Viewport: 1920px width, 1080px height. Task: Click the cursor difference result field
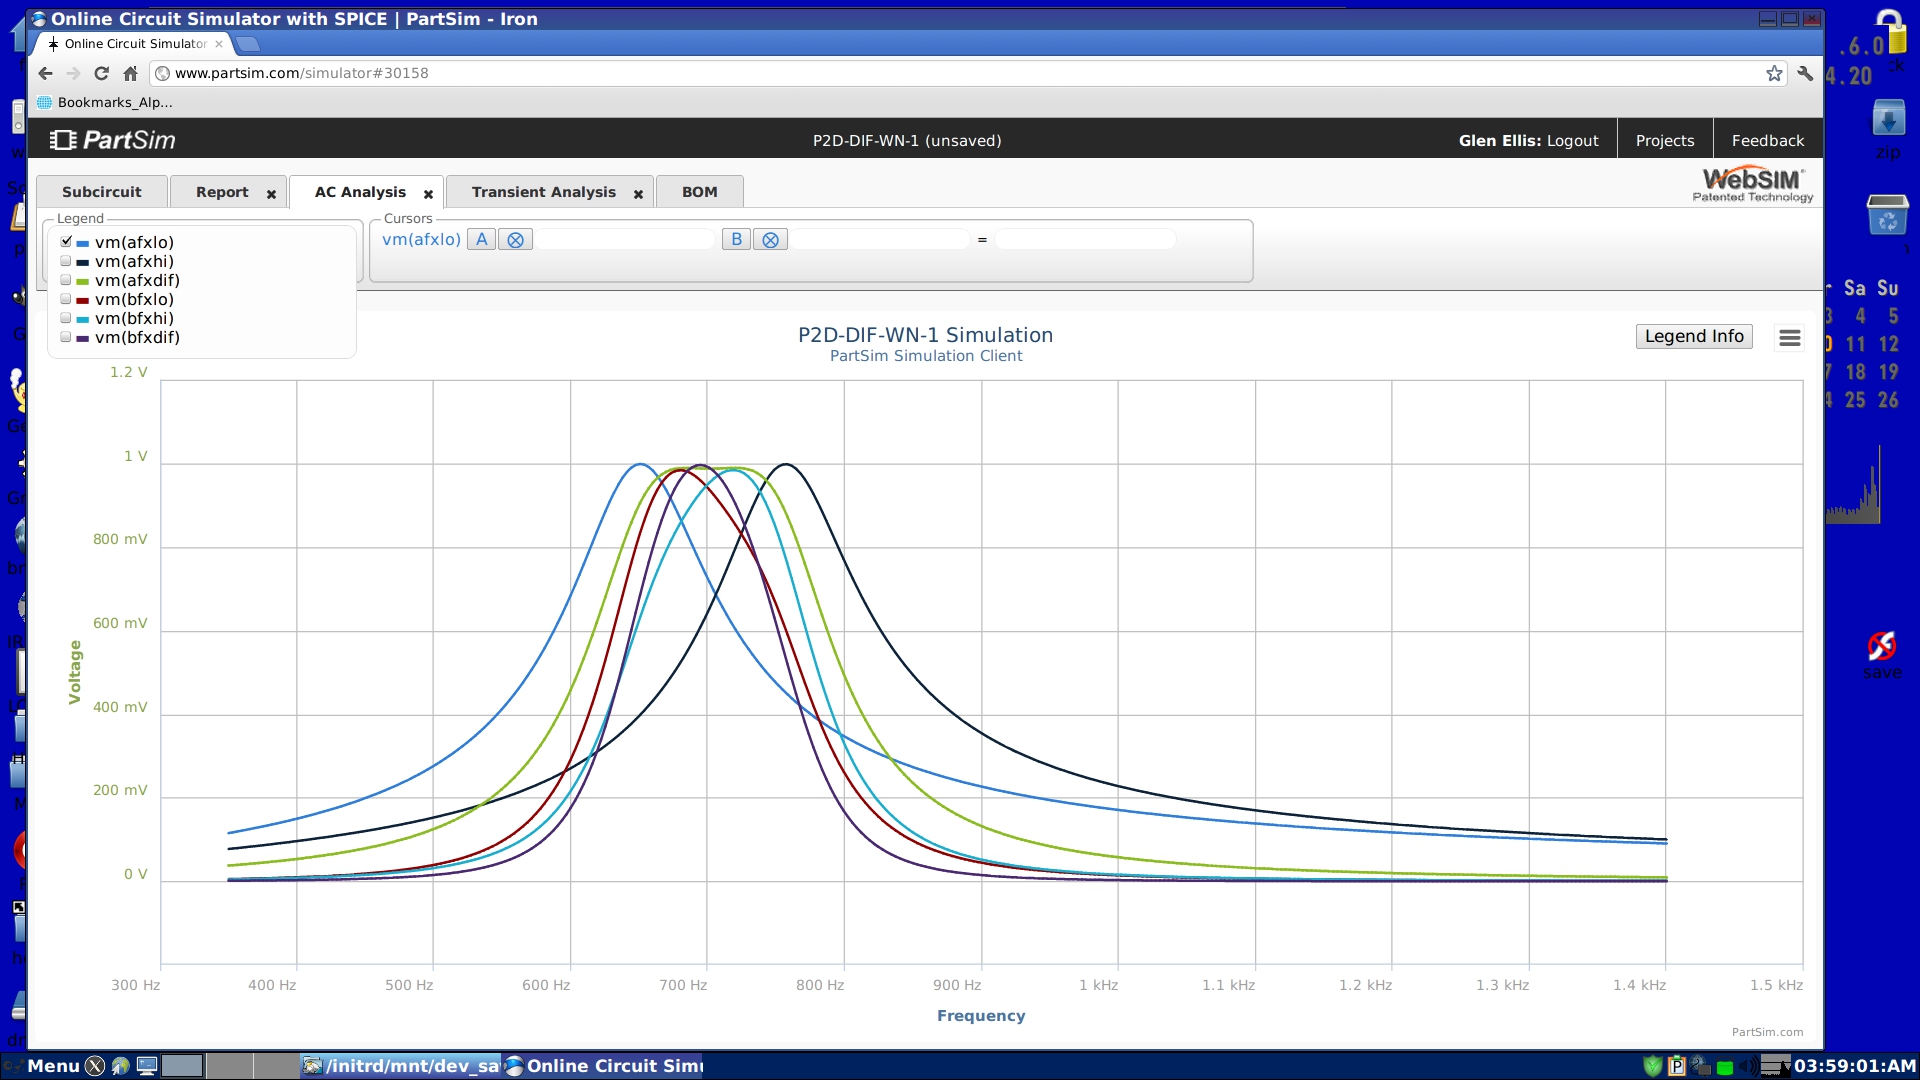(x=1085, y=239)
